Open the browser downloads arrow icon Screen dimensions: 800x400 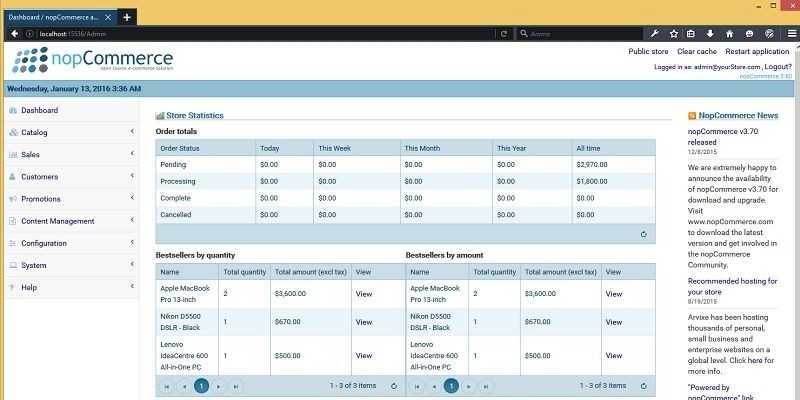[x=710, y=33]
